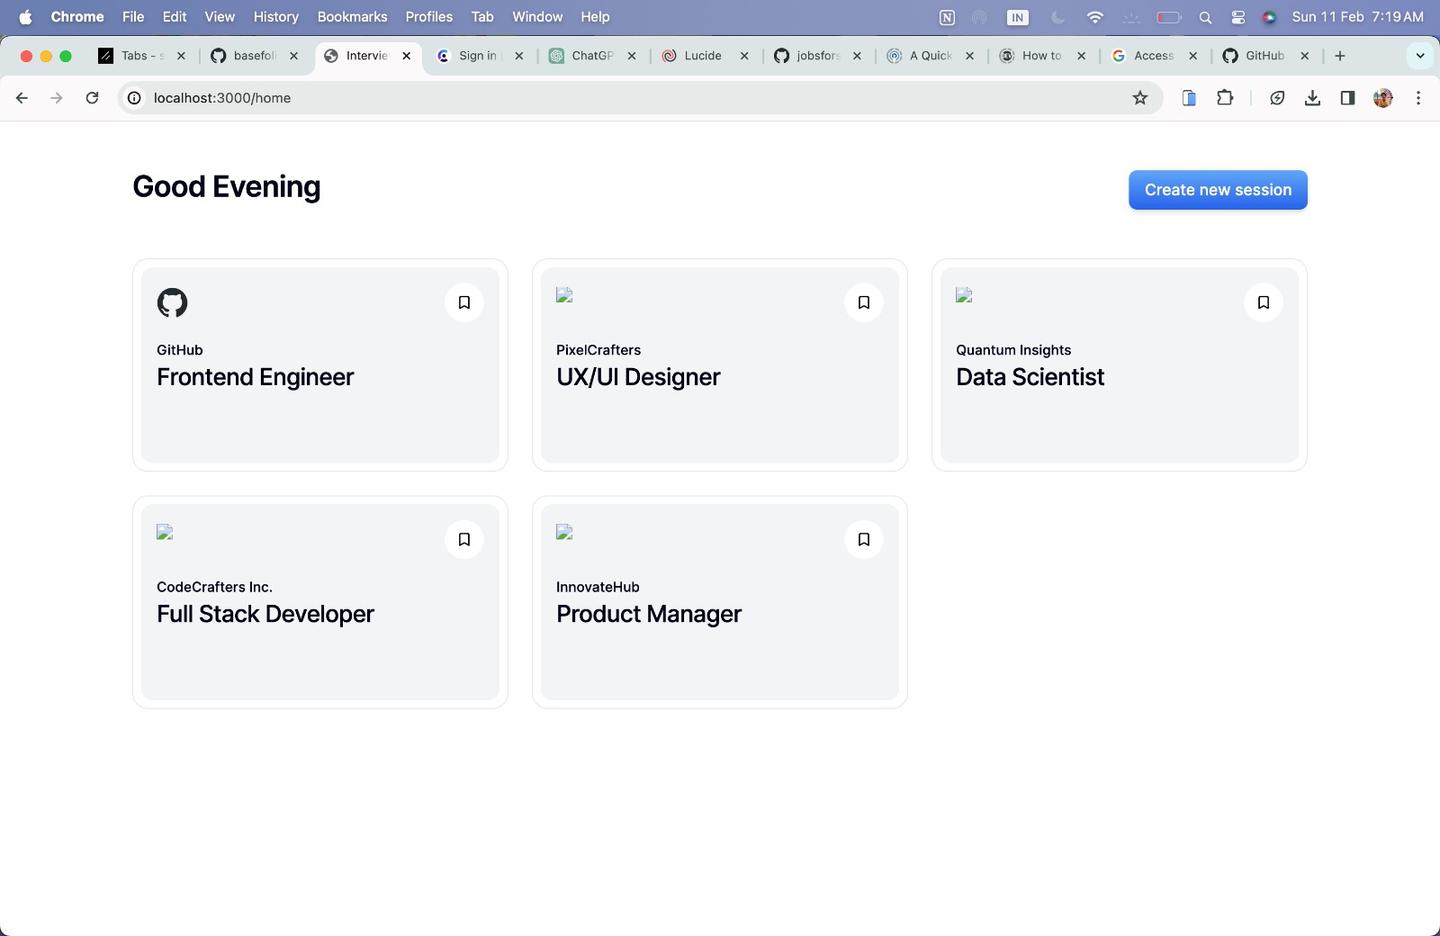Image resolution: width=1440 pixels, height=936 pixels.
Task: Open the UX/UI Designer job title
Action: [638, 377]
